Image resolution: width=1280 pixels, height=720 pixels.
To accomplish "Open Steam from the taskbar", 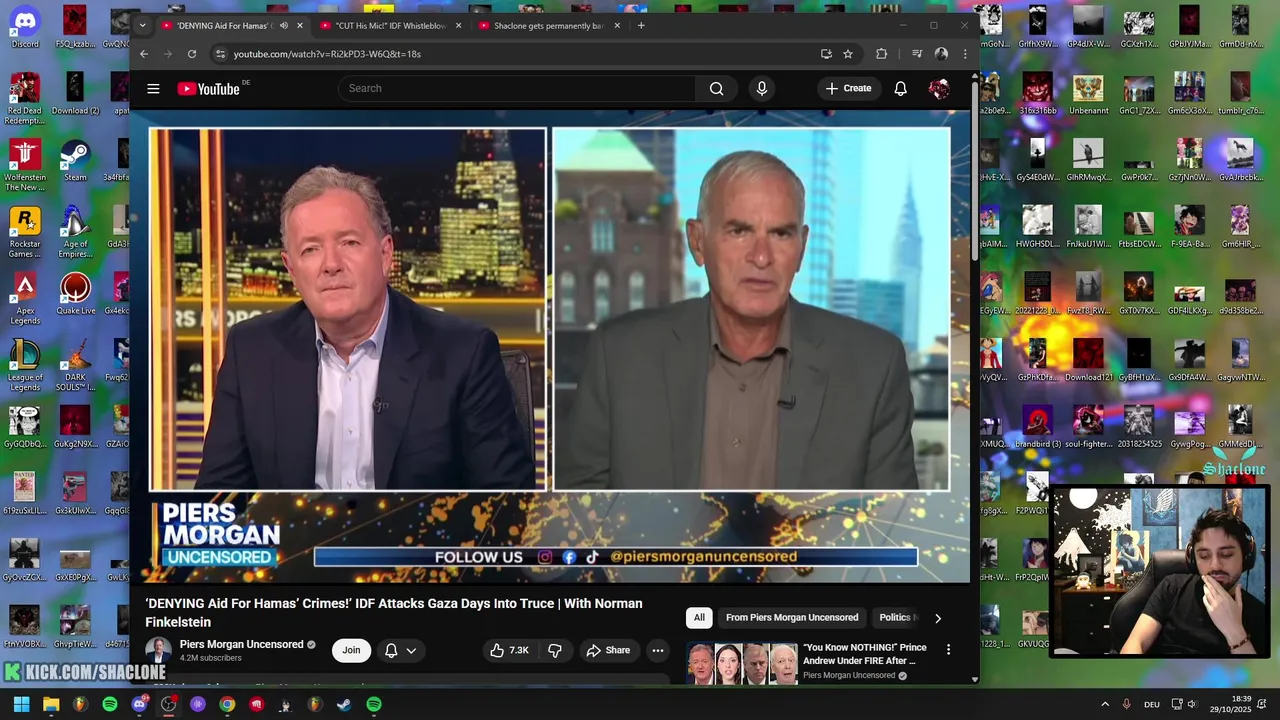I will click(344, 704).
